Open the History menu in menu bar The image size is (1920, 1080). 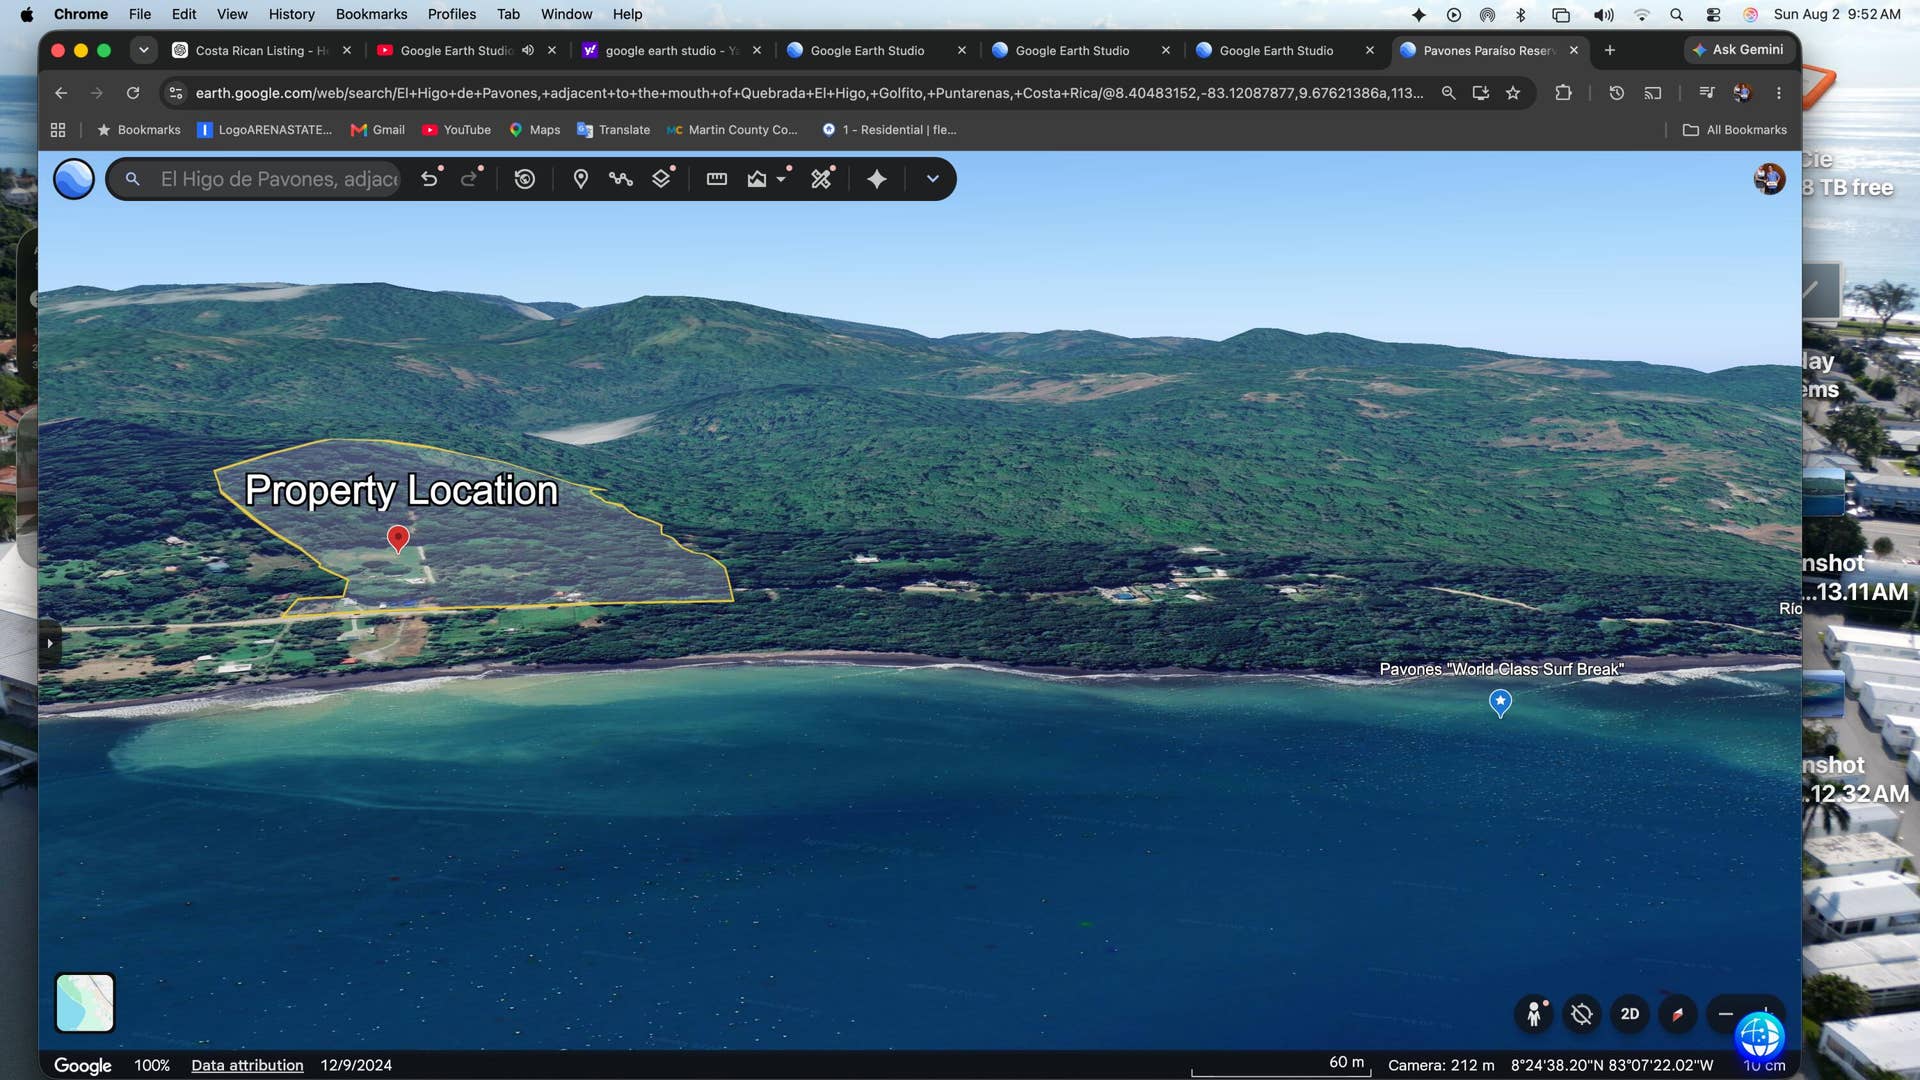point(291,14)
